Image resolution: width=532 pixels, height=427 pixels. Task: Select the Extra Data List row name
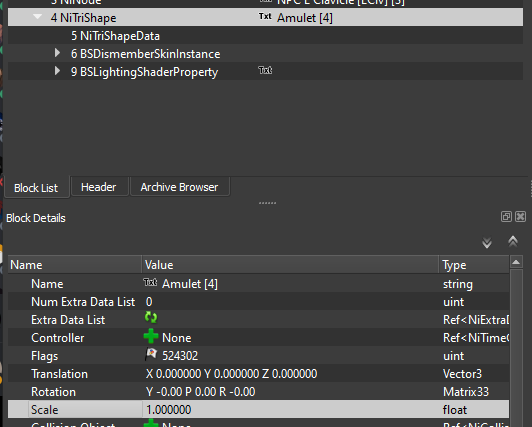[68, 320]
